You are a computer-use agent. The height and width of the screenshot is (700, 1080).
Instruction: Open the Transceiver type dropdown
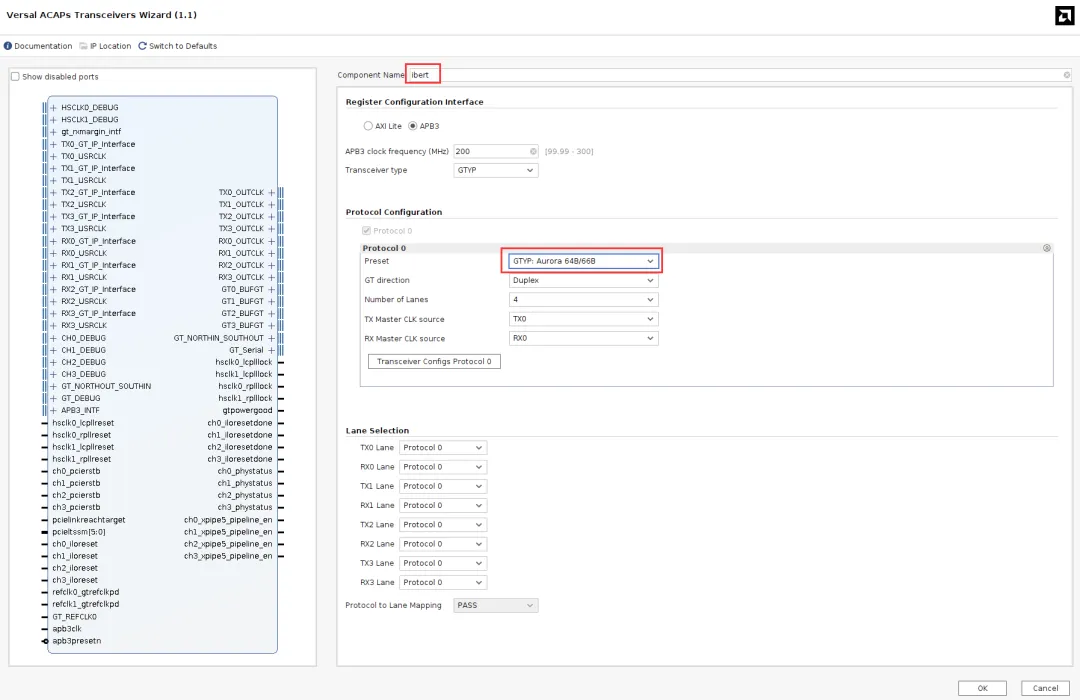click(x=495, y=170)
